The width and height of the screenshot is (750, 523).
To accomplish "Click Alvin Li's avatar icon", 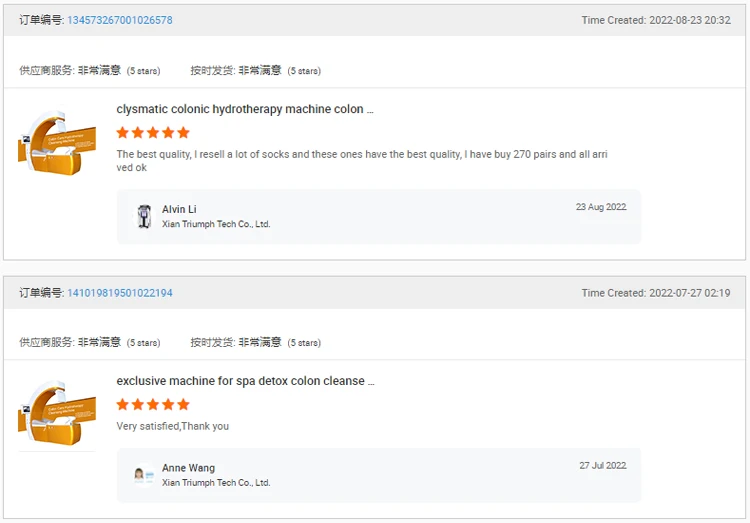I will pos(144,216).
